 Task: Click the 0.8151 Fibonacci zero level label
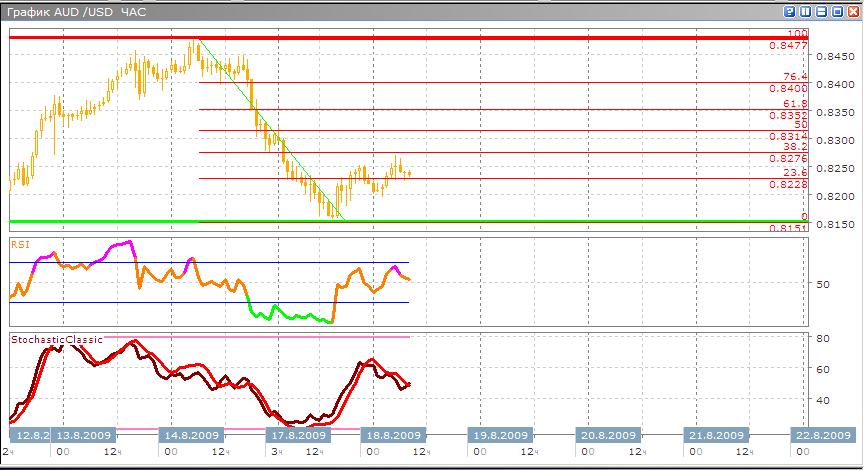pyautogui.click(x=788, y=228)
